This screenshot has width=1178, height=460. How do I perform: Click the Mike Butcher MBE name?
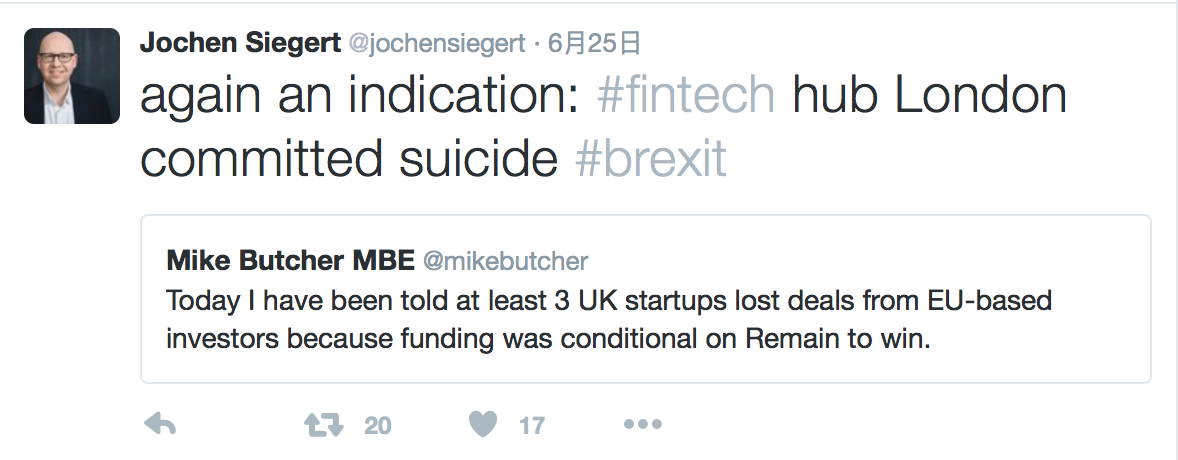[290, 261]
